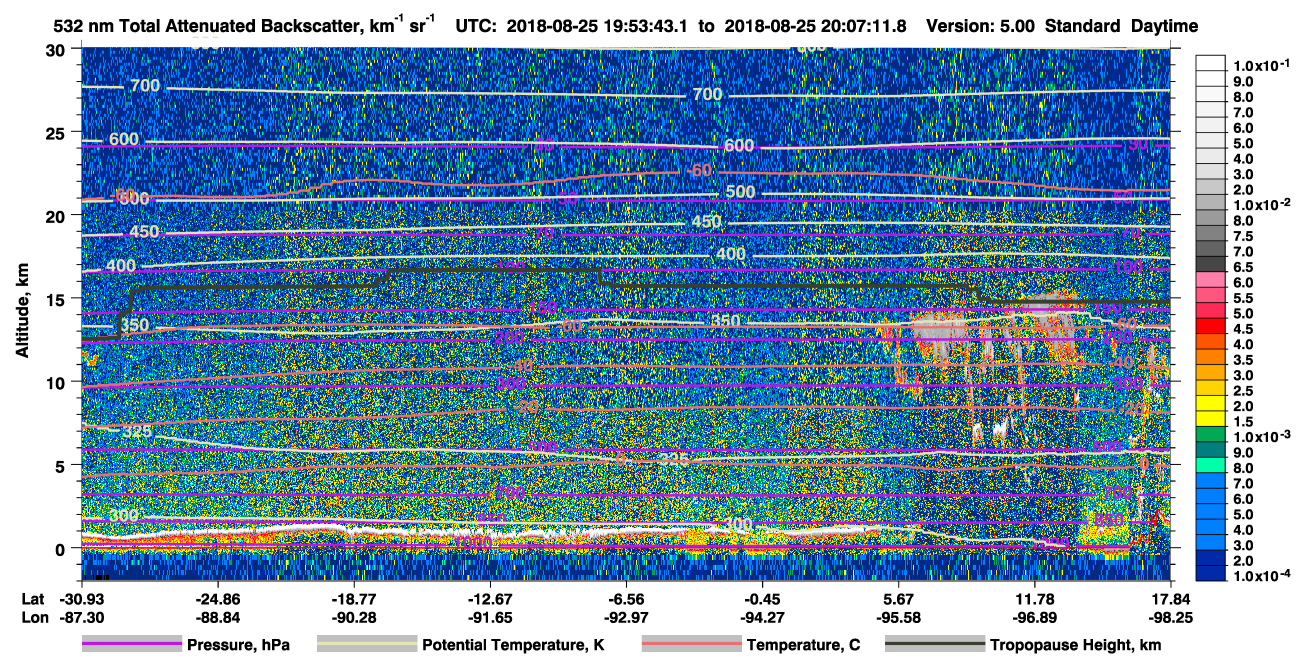Click the latitude value -30.93
The width and height of the screenshot is (1300, 667).
(81, 600)
